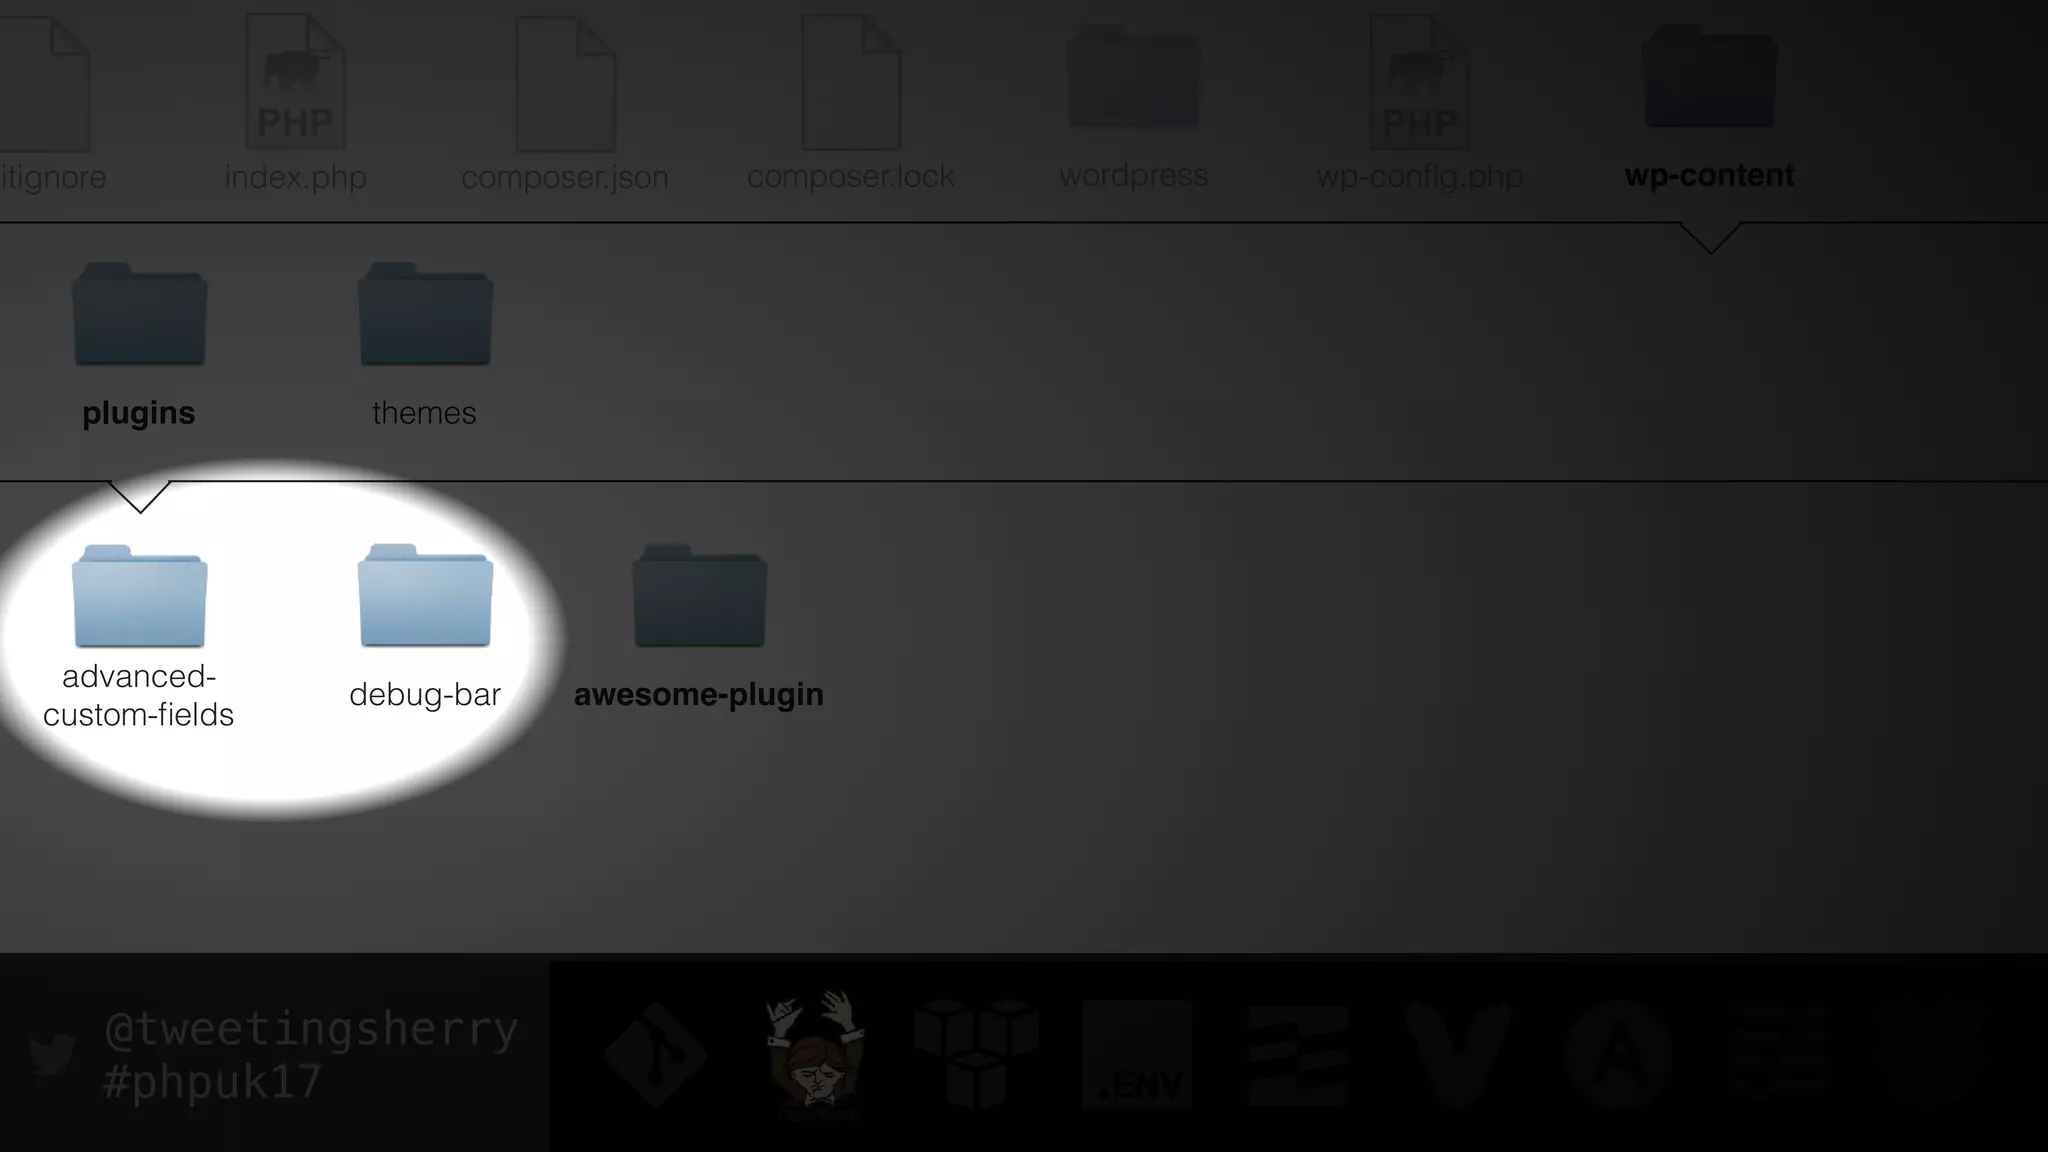Click the @tweetingsherry handle text
The image size is (2048, 1152).
click(311, 1029)
